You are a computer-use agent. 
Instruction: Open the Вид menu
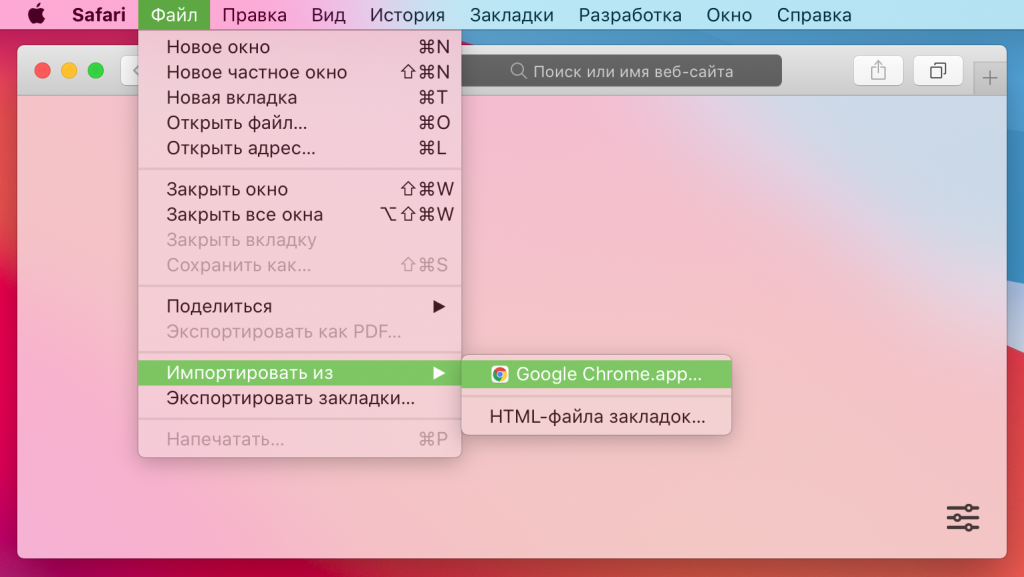(x=328, y=15)
